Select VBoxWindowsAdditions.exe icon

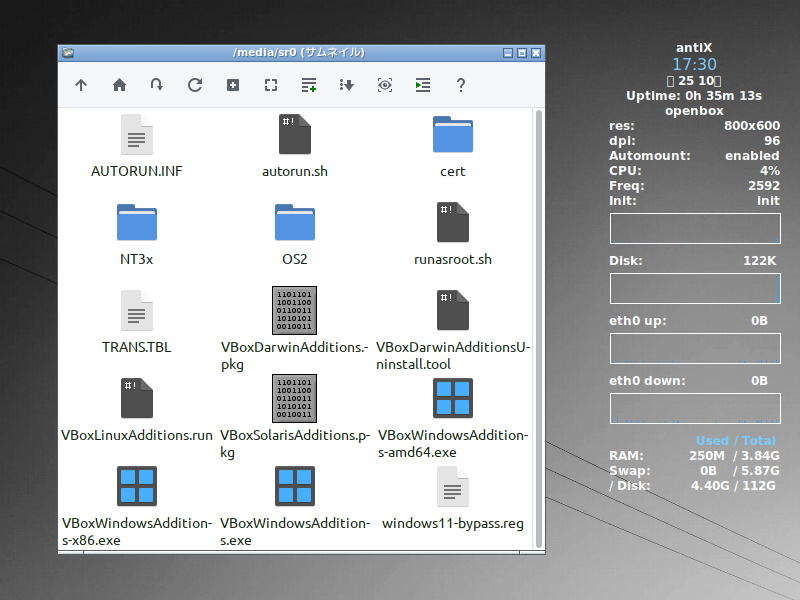pyautogui.click(x=295, y=486)
